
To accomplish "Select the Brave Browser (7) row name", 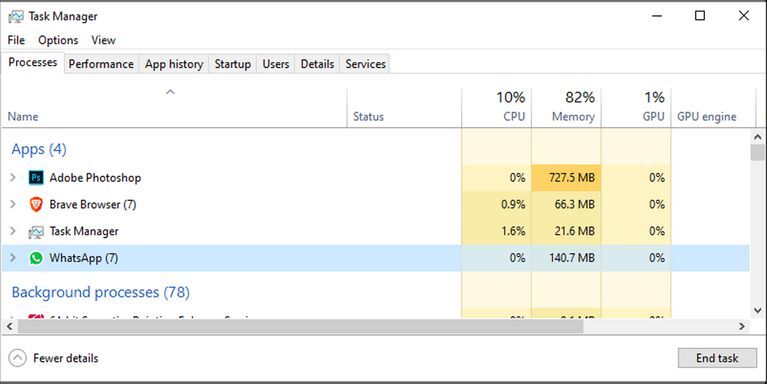I will [93, 204].
